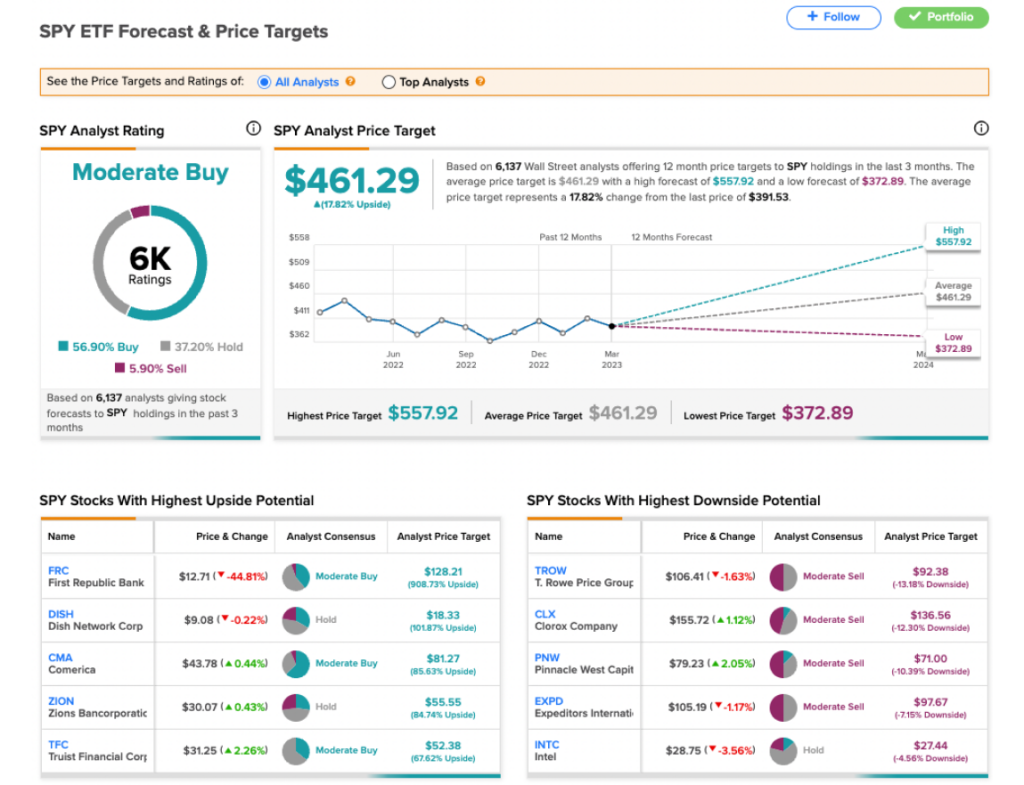This screenshot has height=785, width=1024.
Task: Click the 6K Ratings donut chart
Action: pyautogui.click(x=150, y=263)
